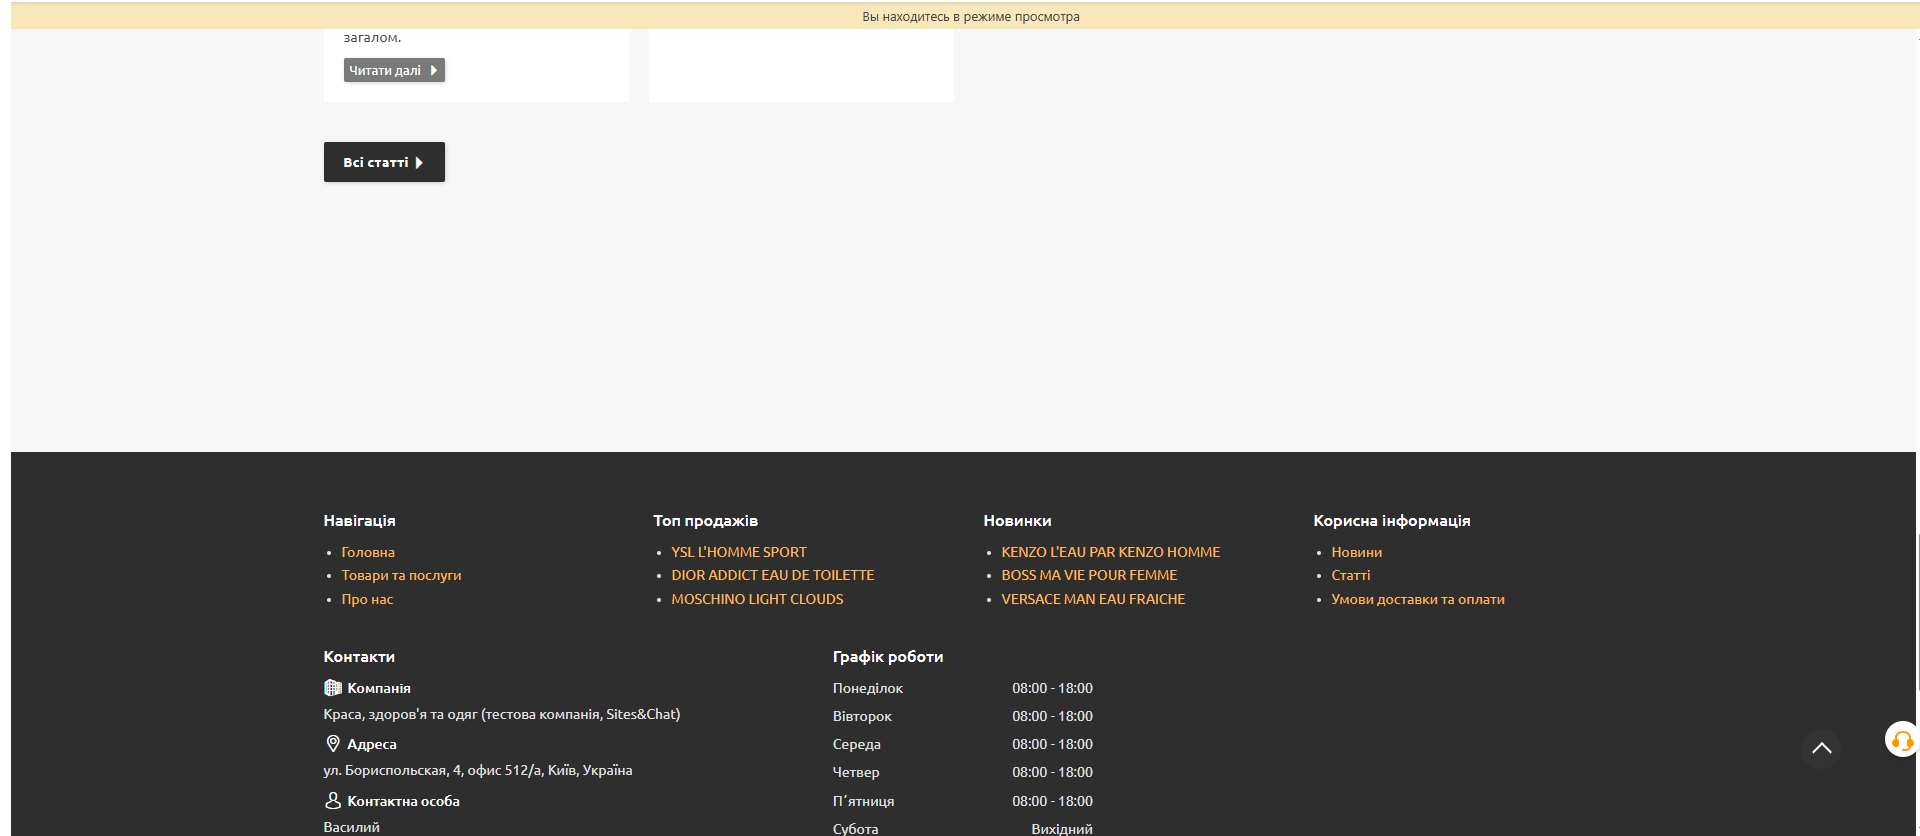Click the contact person icon
The width and height of the screenshot is (1920, 836).
[333, 801]
